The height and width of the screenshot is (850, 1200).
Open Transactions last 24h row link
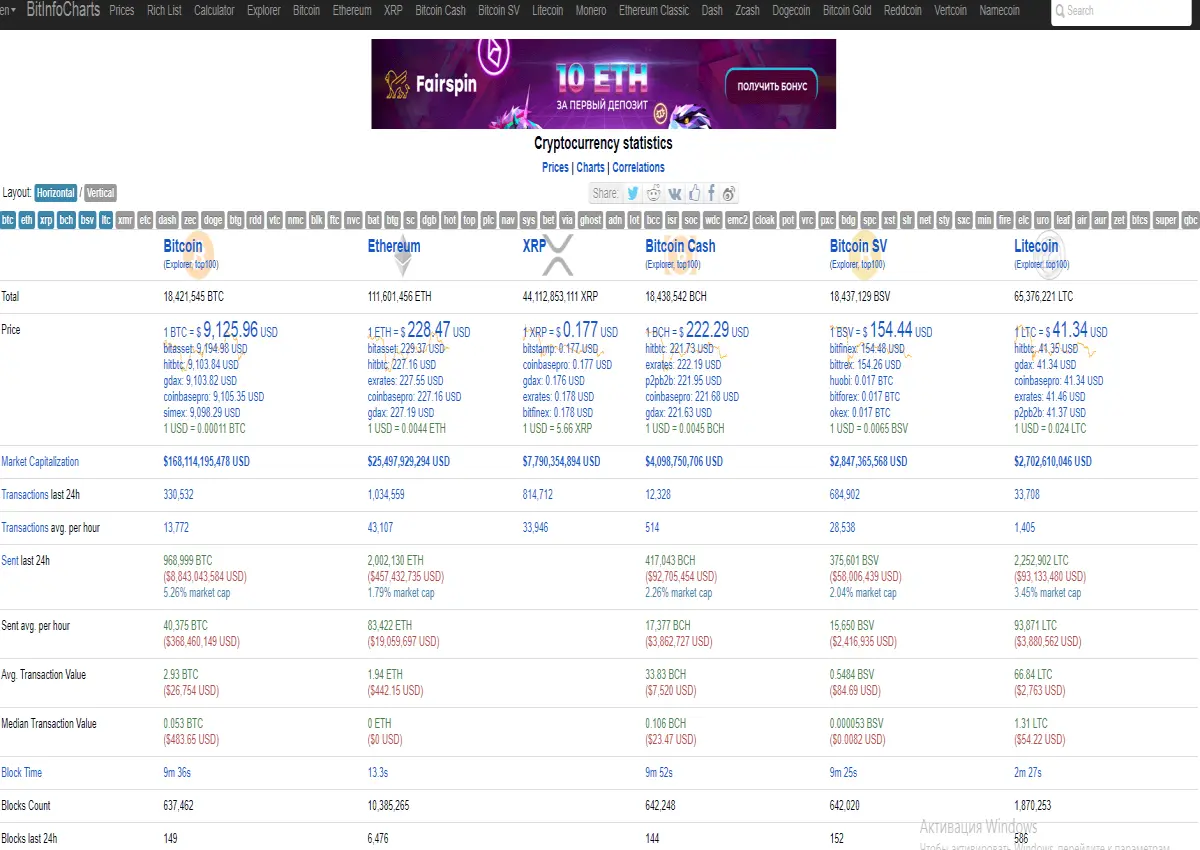pos(24,495)
